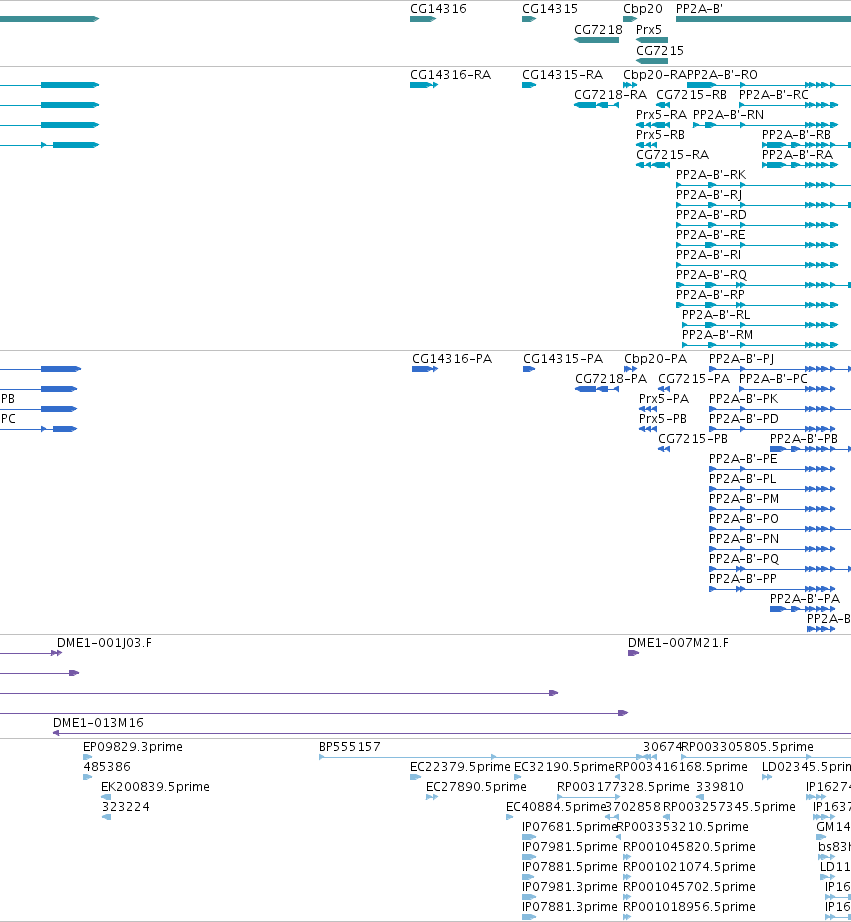Click protein CG7215-PA
The height and width of the screenshot is (922, 851).
coord(694,379)
